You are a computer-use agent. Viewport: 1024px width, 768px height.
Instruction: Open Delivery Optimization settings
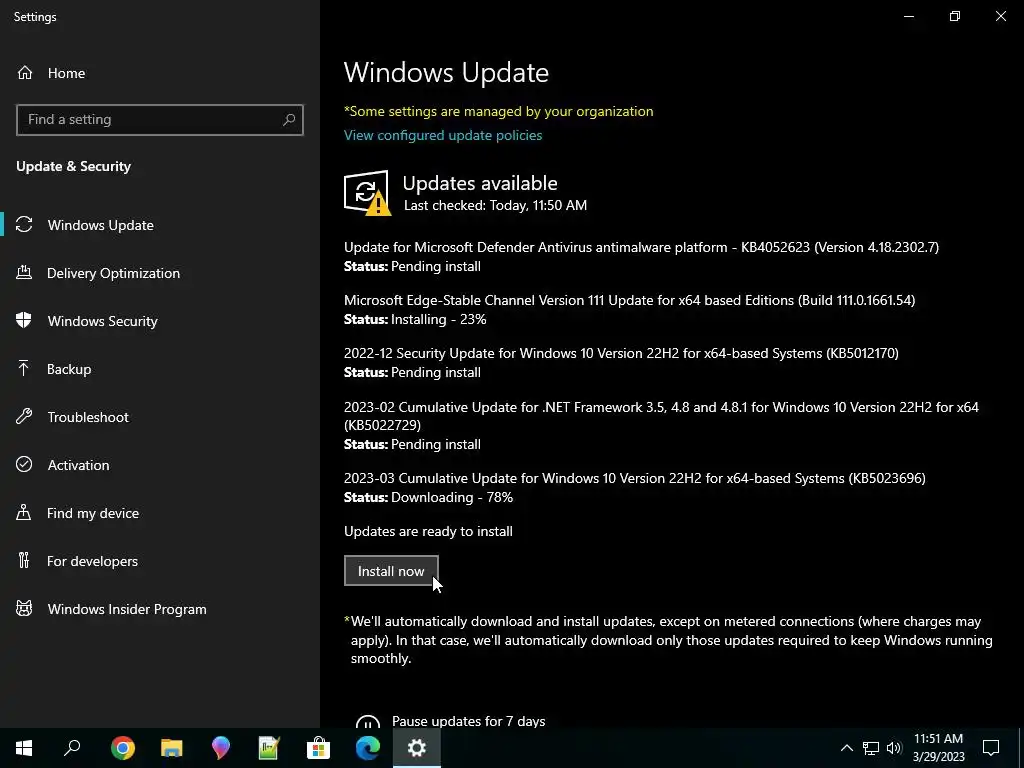(x=113, y=273)
